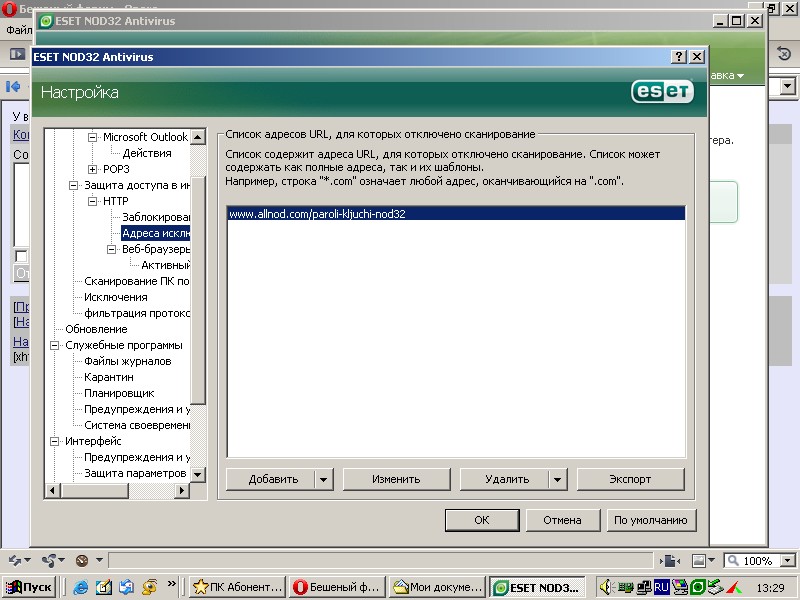Click the Отмена button
This screenshot has height=600, width=800.
tap(563, 520)
